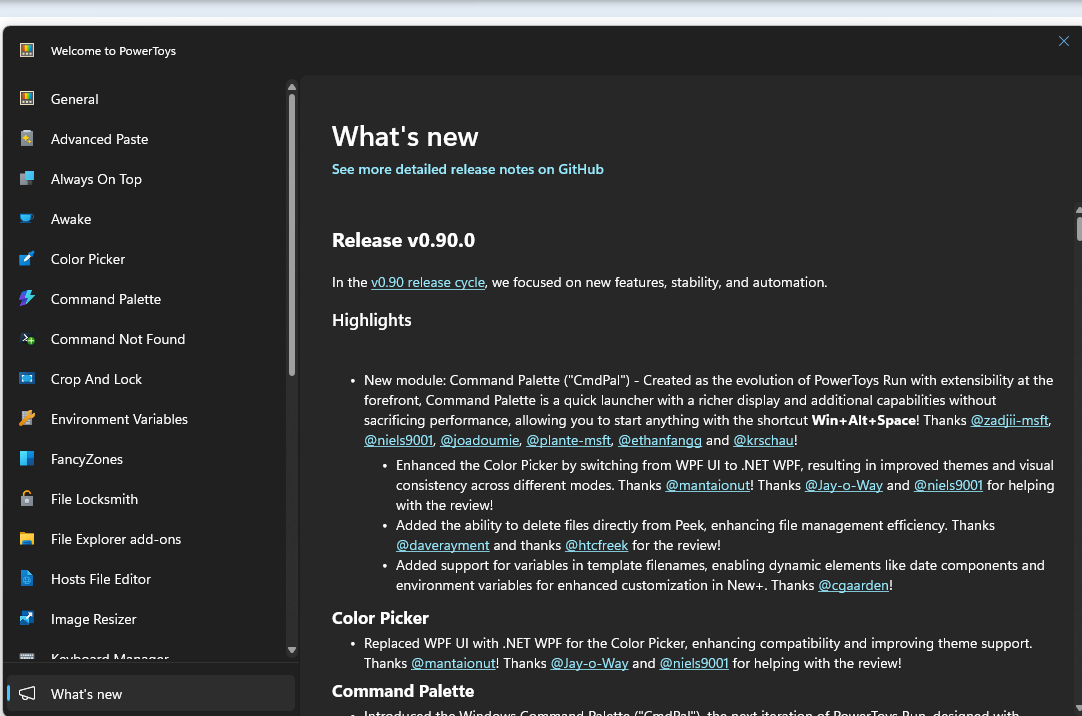Screen dimensions: 1082x716
Task: Open detailed release notes on GitHub link
Action: coord(467,169)
